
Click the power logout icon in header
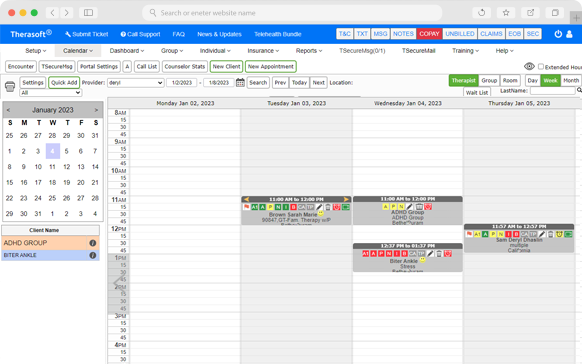pyautogui.click(x=558, y=34)
